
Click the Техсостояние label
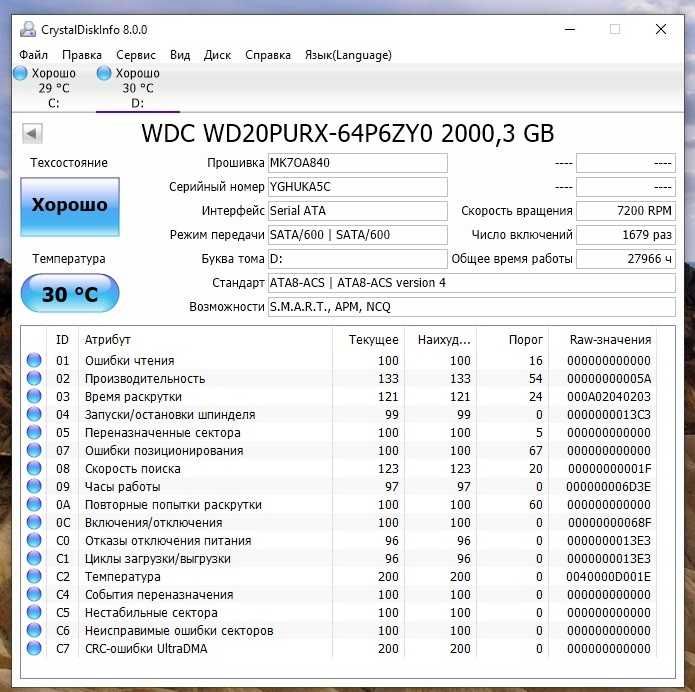click(x=69, y=163)
